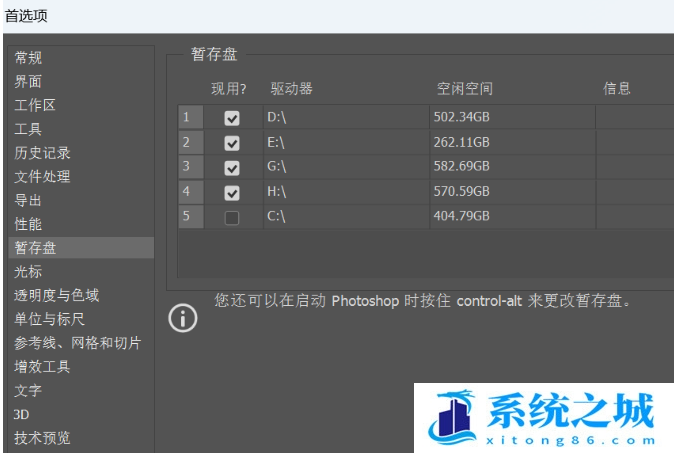Select row number 4 in the disk list
The height and width of the screenshot is (453, 674).
point(191,191)
